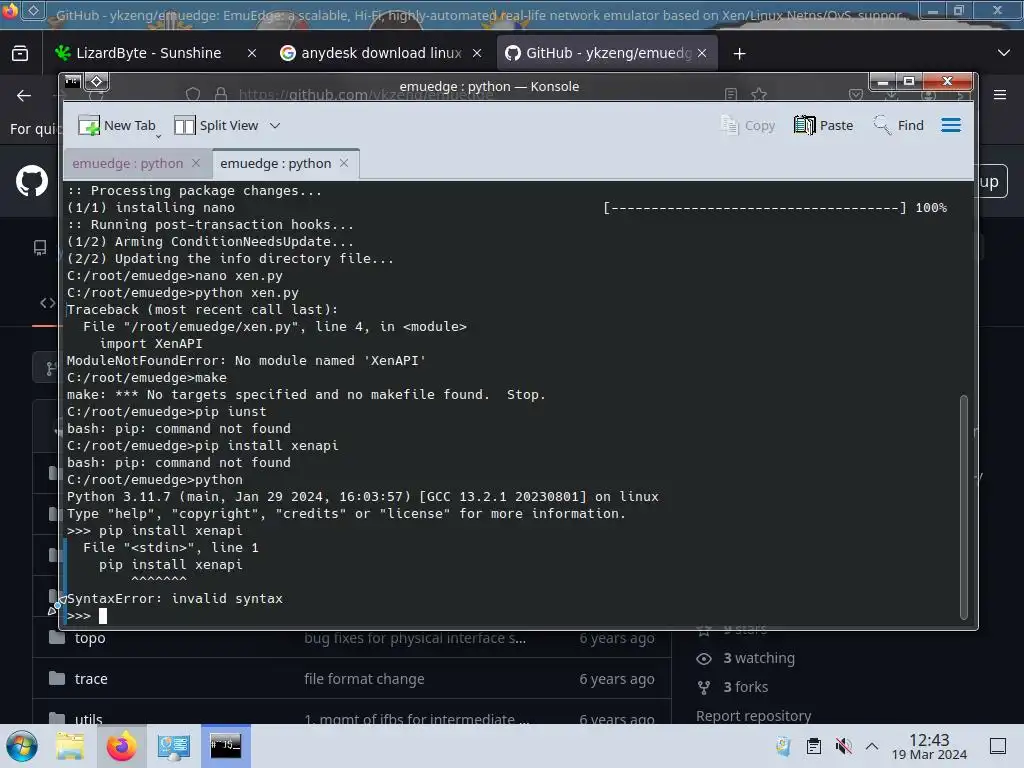Toggle the Konsole keep-on-all-desktops pin icon
The width and height of the screenshot is (1024, 768).
96,82
